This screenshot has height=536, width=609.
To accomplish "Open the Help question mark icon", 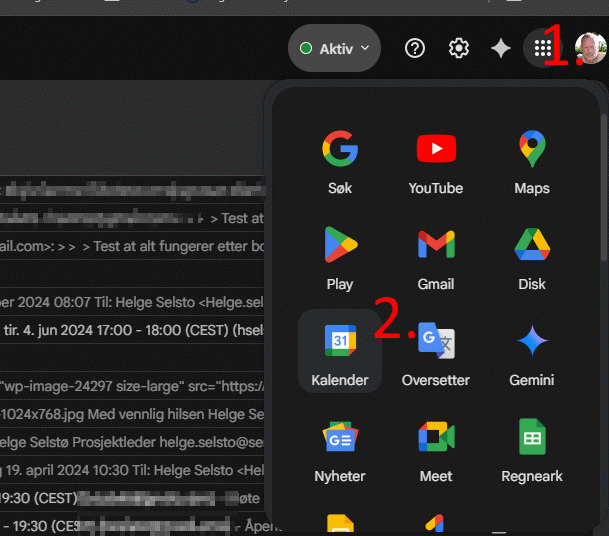I will (x=415, y=48).
